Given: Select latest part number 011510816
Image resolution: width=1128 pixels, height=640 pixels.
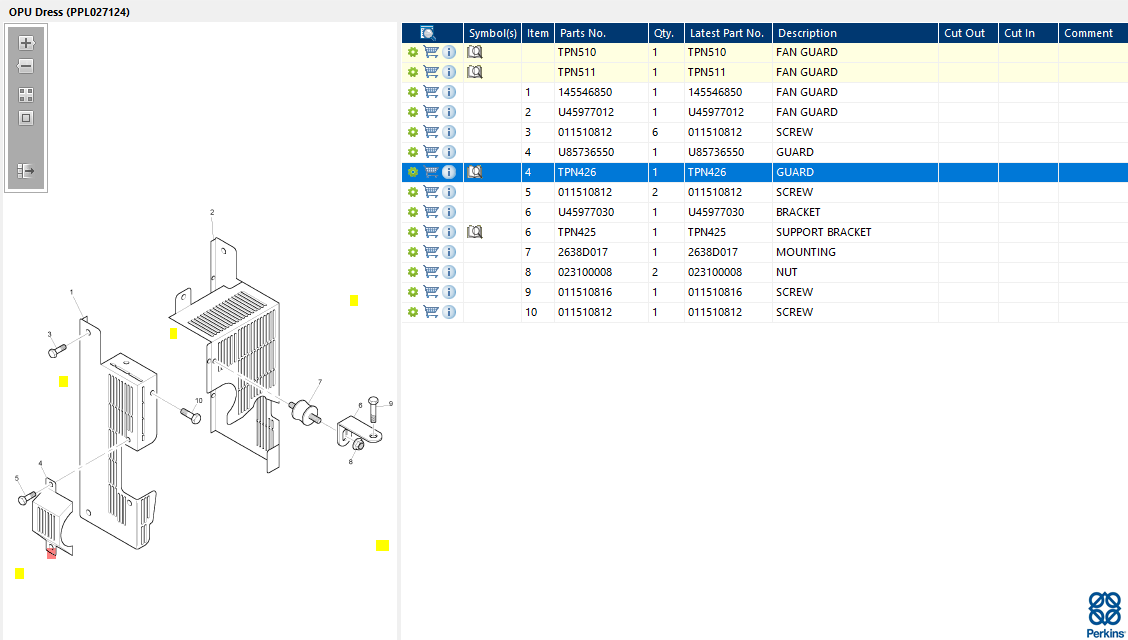Looking at the screenshot, I should click(715, 292).
